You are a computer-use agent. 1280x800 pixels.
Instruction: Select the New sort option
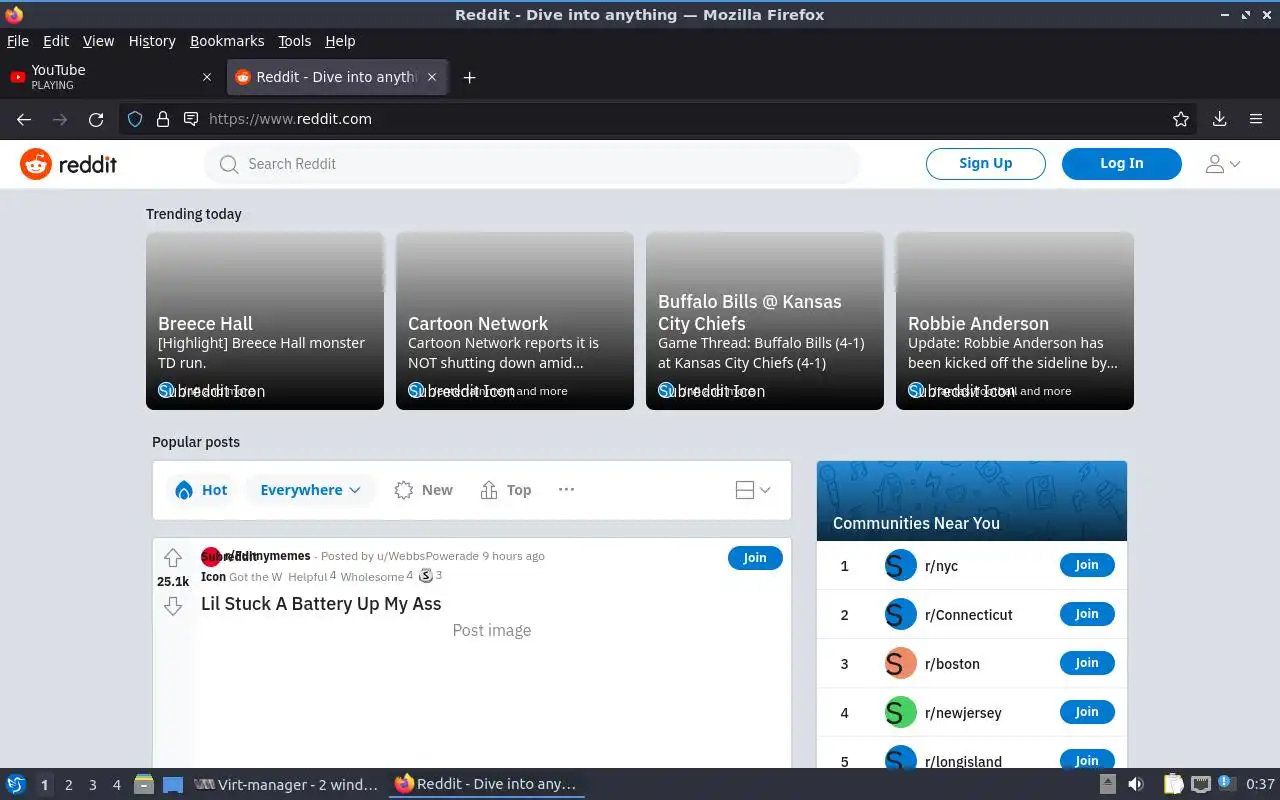[424, 490]
